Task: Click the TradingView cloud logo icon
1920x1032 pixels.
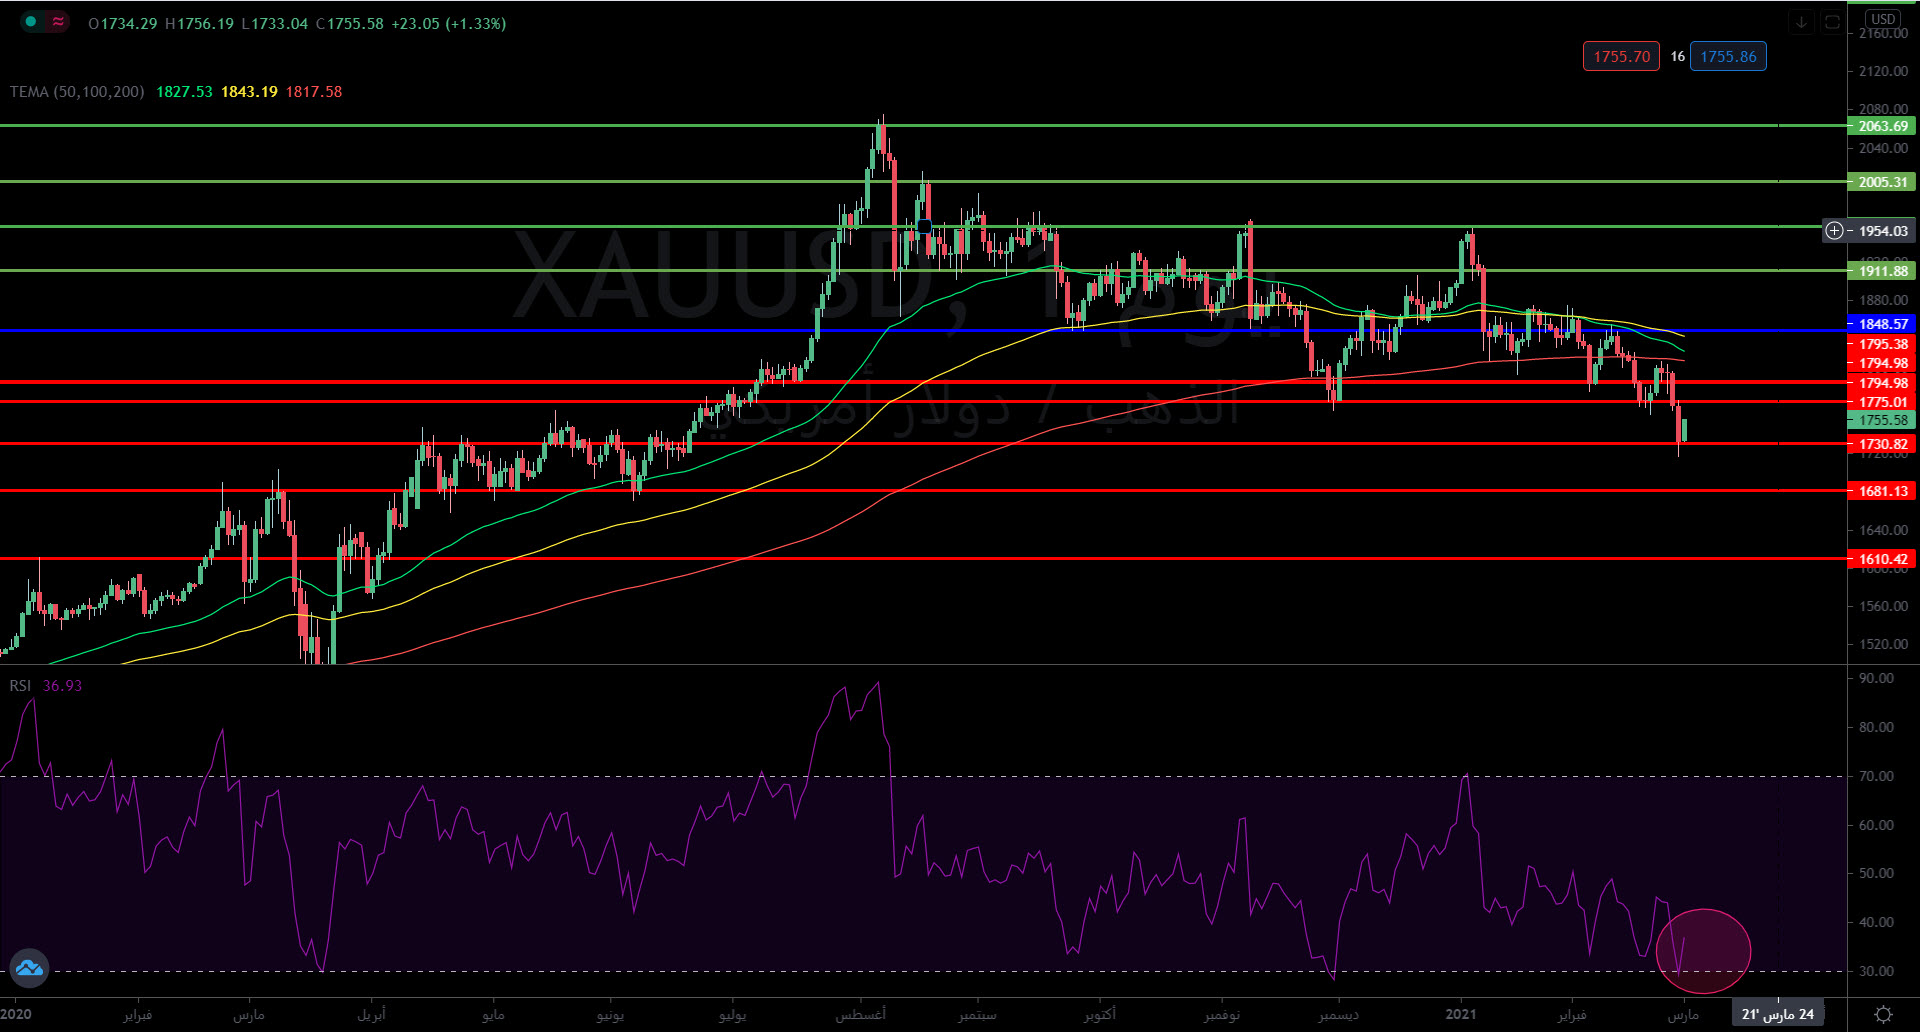Action: click(29, 968)
